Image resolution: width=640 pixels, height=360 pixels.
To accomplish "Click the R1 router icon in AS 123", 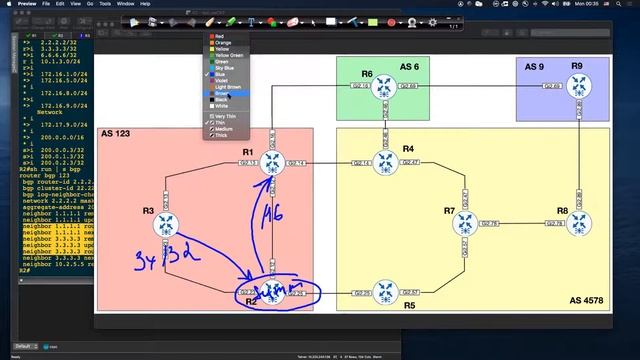I will [272, 163].
